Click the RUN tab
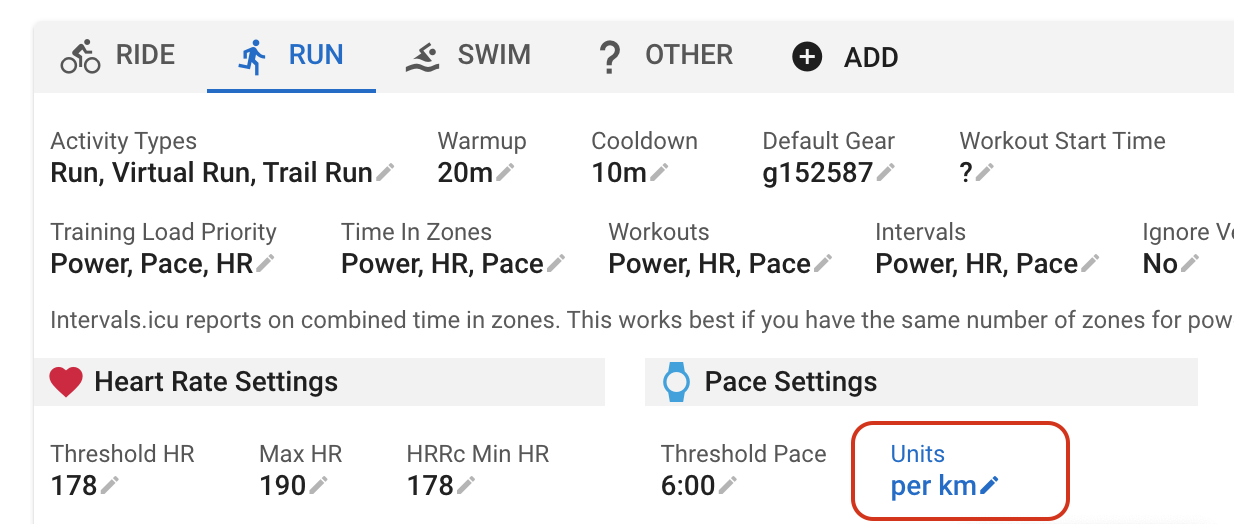This screenshot has height=524, width=1234. [x=291, y=55]
